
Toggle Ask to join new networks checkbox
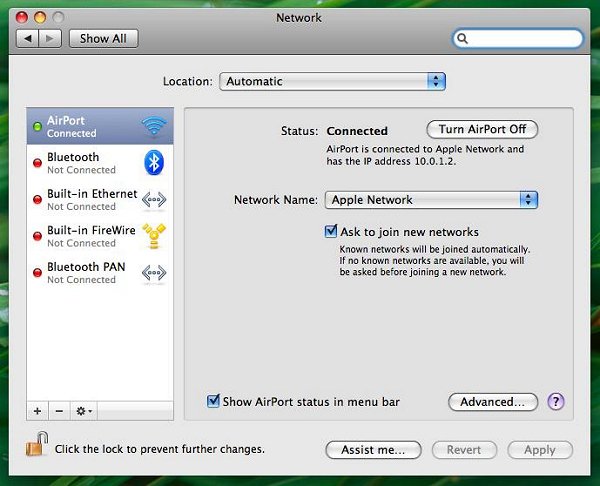(x=332, y=231)
